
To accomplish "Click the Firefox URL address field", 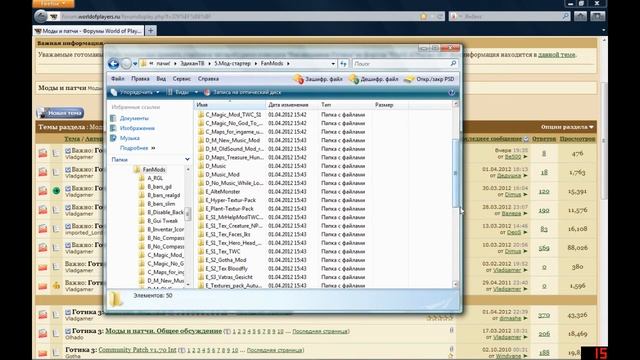I will tap(239, 17).
